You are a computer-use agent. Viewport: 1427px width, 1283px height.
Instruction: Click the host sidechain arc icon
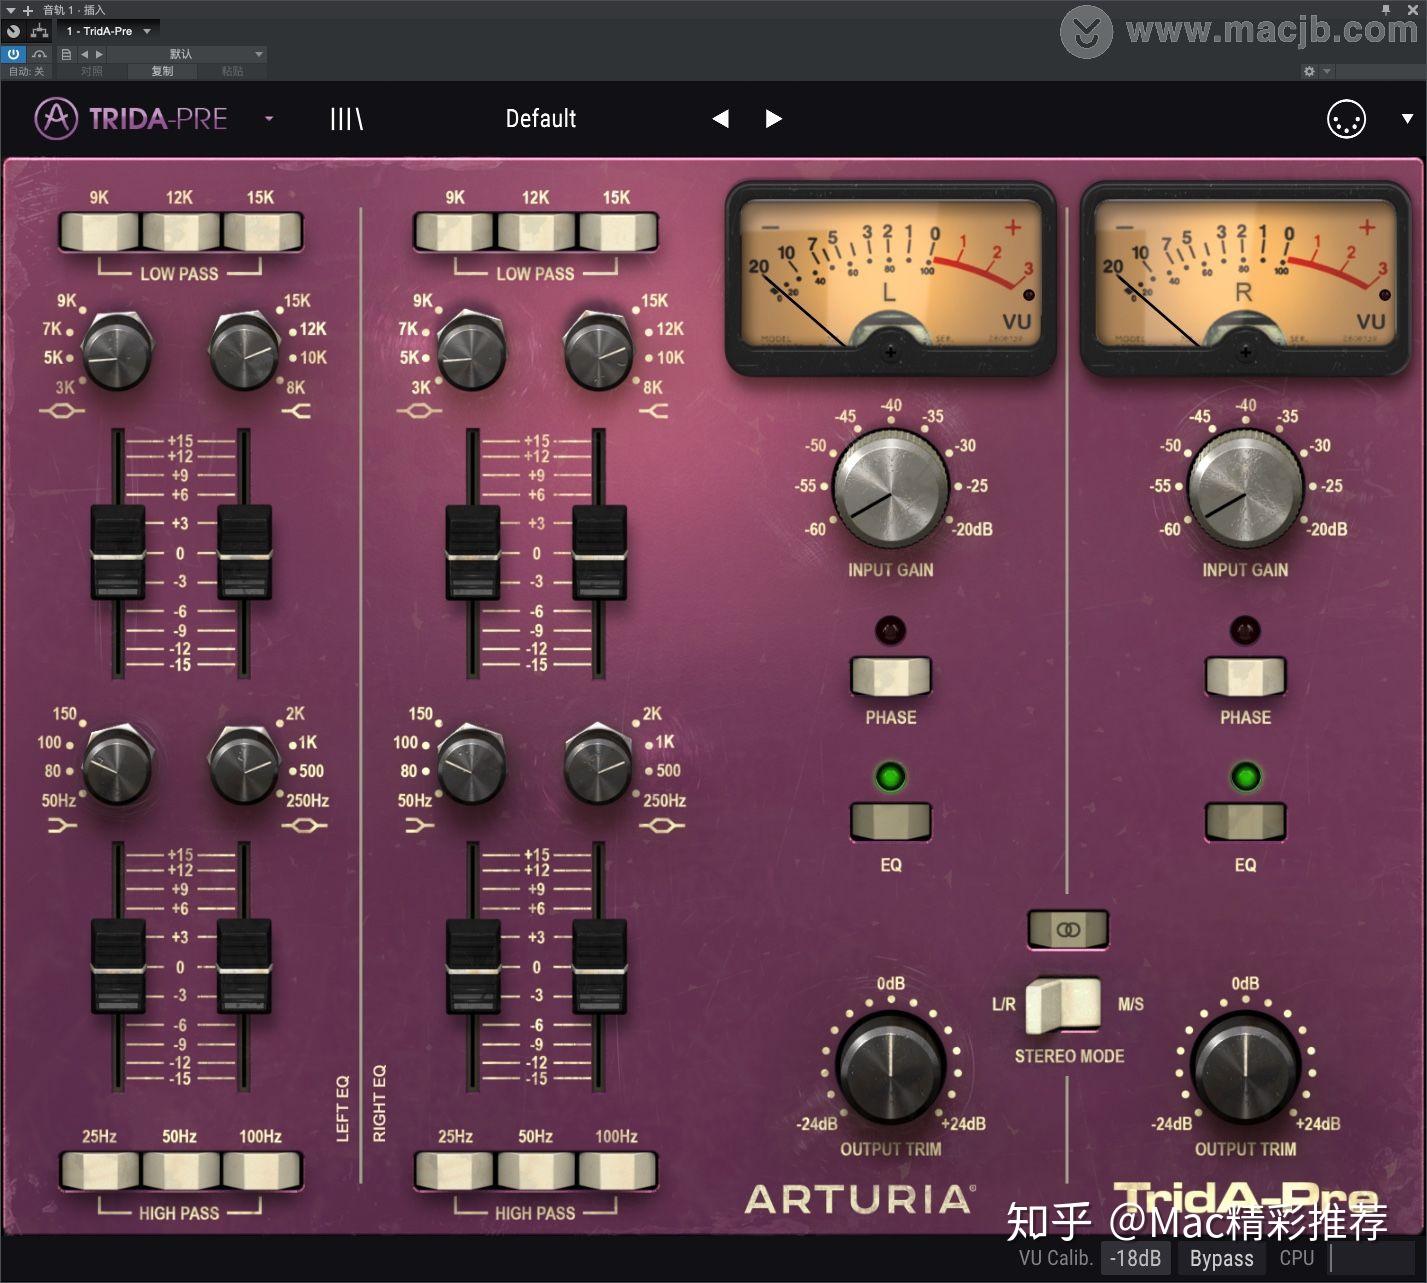click(x=39, y=54)
